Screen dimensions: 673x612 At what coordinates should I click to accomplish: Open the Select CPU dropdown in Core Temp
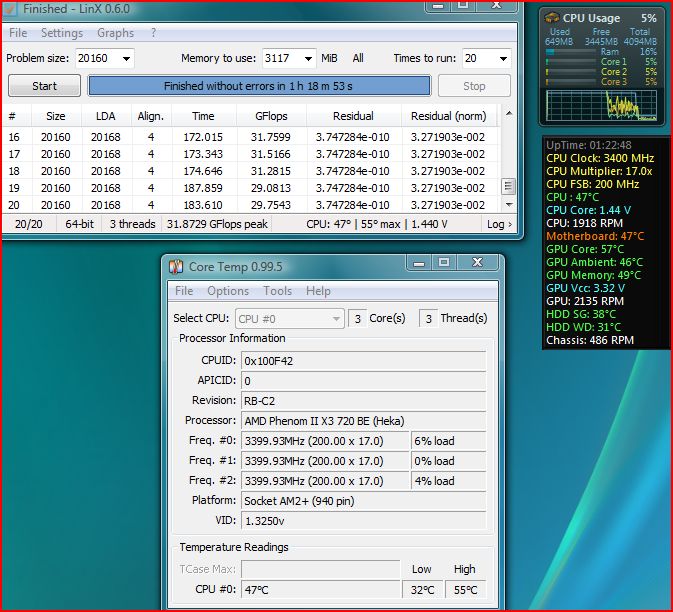pyautogui.click(x=290, y=319)
